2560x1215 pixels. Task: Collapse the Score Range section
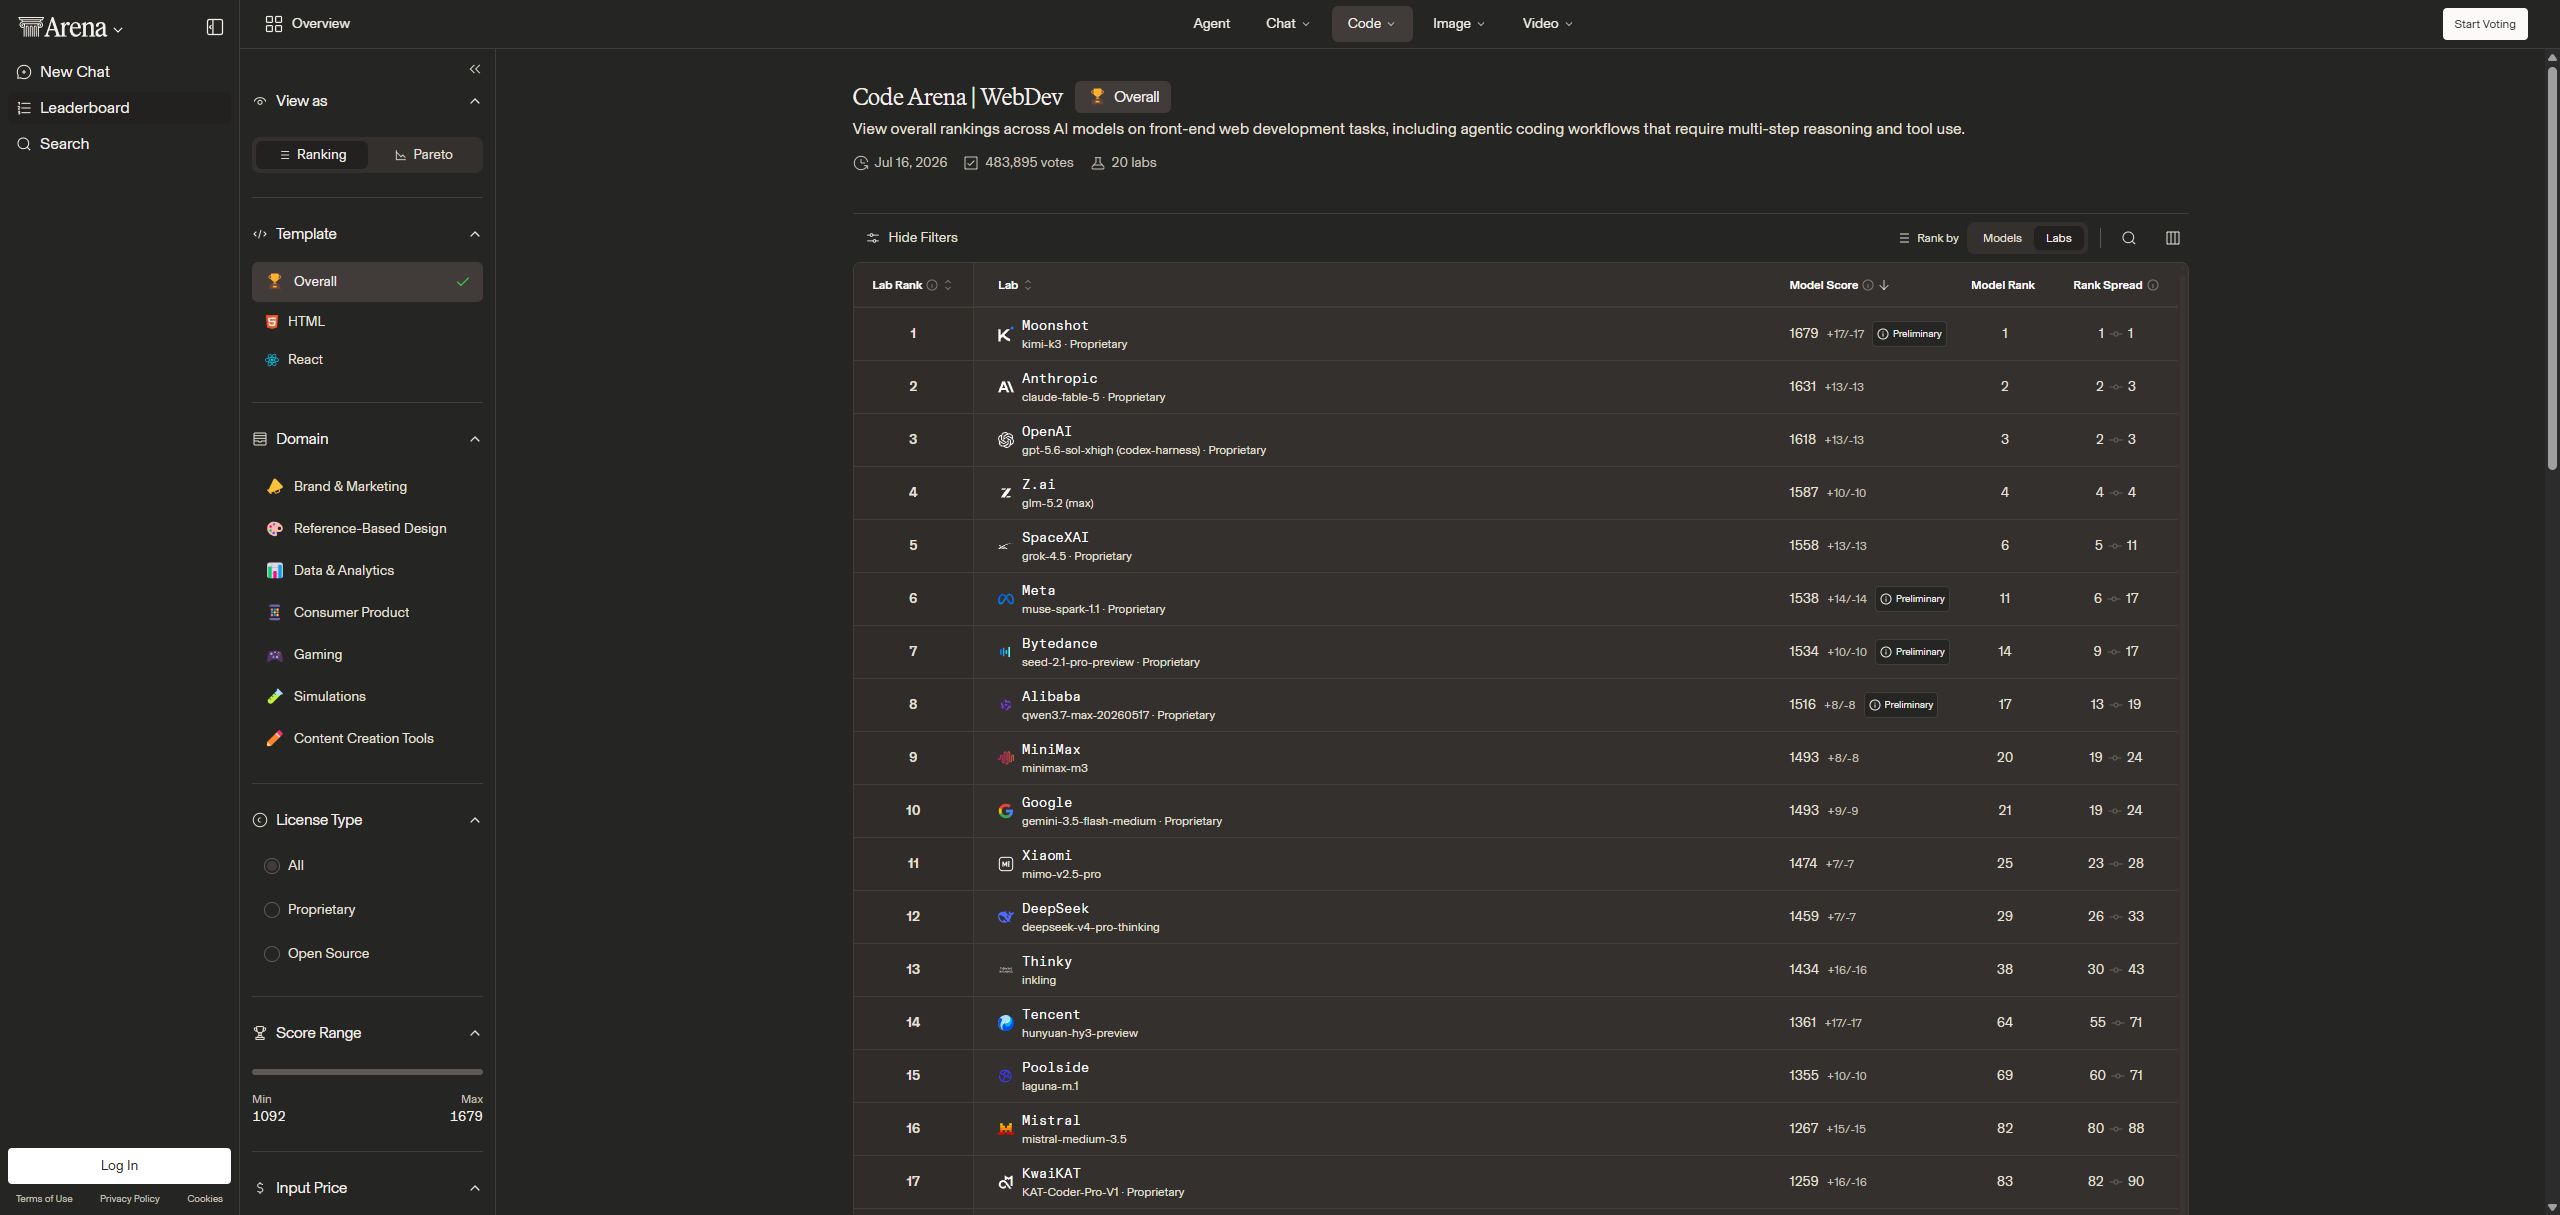(475, 1033)
